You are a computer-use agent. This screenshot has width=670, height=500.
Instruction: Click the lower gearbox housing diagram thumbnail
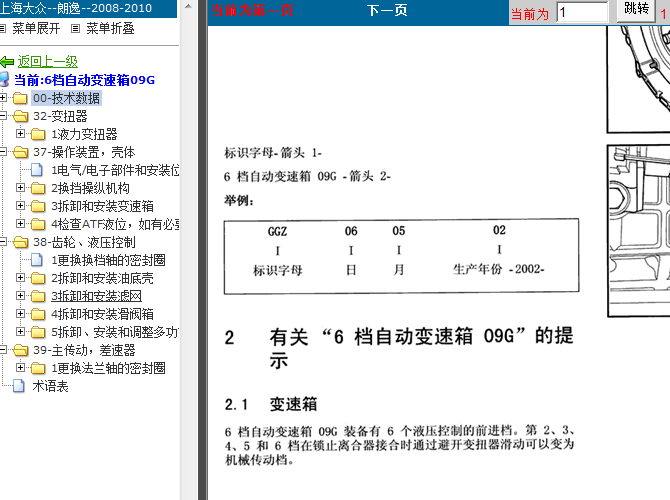[638, 231]
